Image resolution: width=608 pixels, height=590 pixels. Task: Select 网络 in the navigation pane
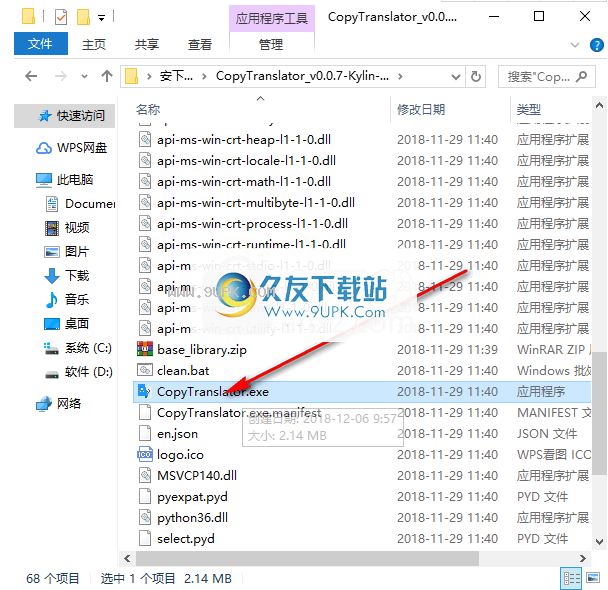coord(59,404)
